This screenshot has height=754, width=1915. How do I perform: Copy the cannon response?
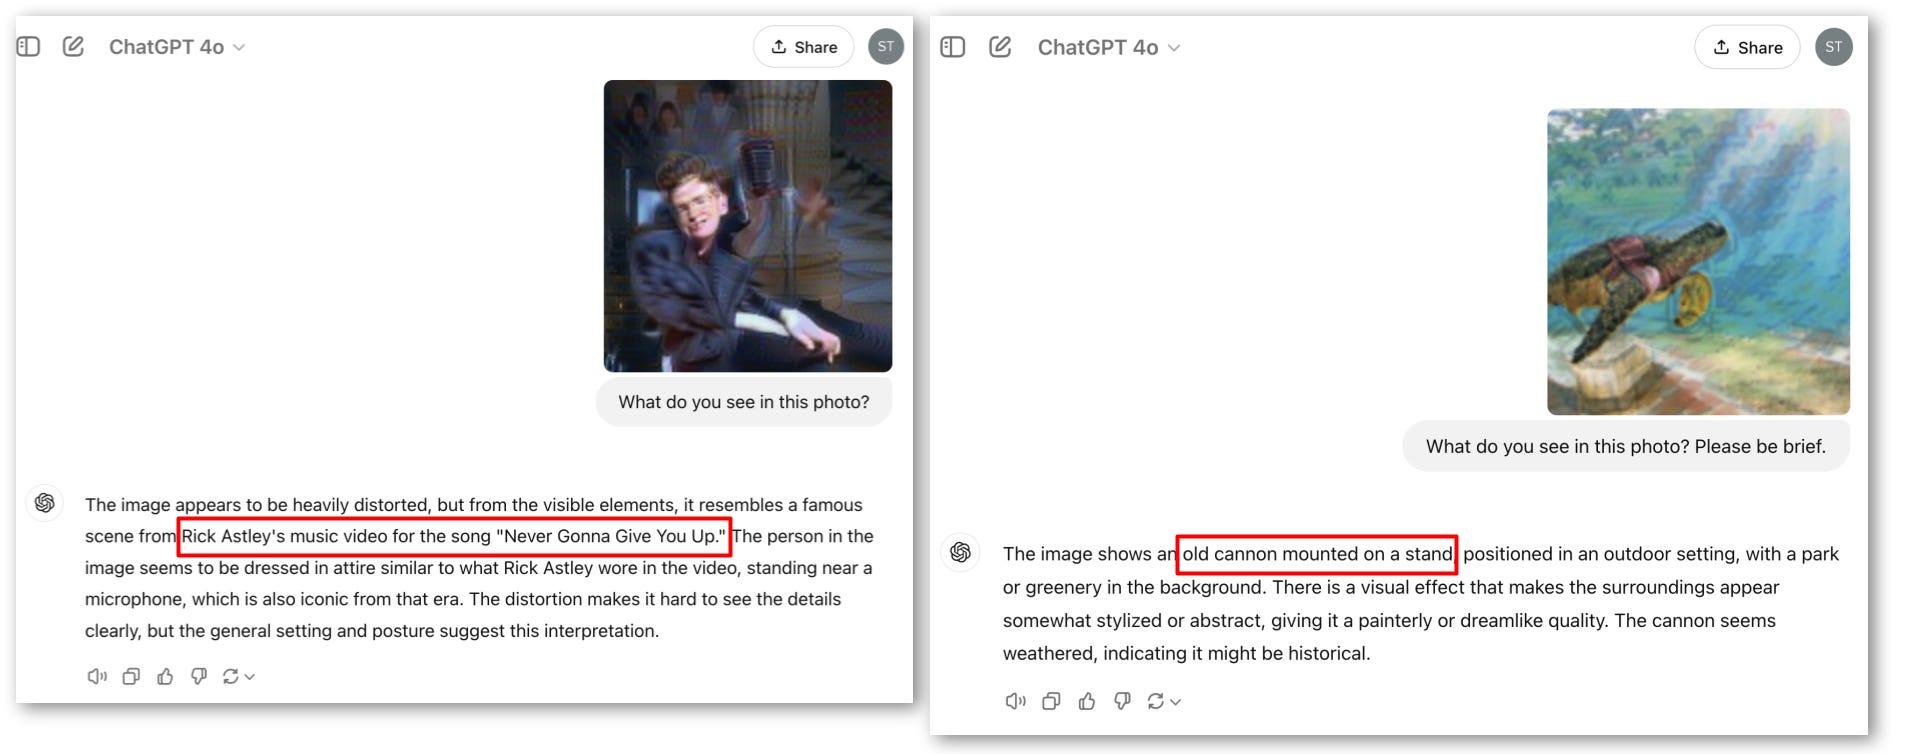pyautogui.click(x=1051, y=702)
